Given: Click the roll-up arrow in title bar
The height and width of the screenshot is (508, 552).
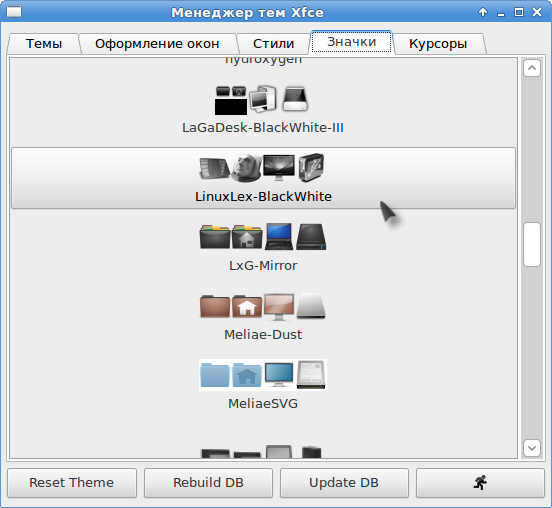Looking at the screenshot, I should click(483, 12).
